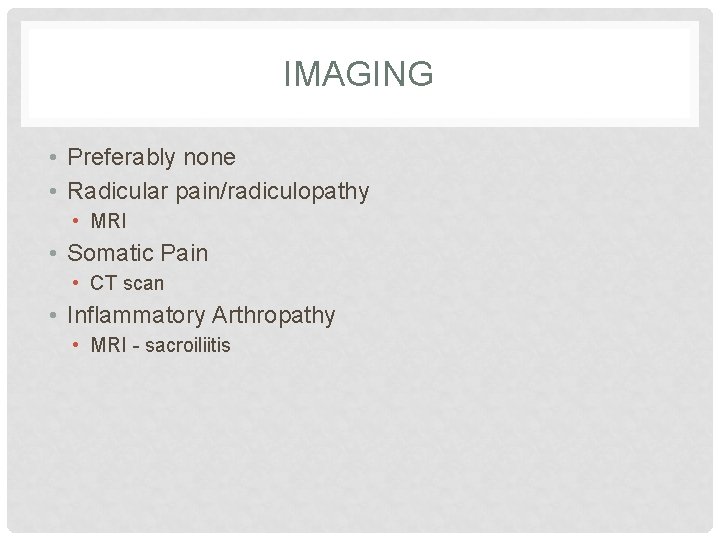Image resolution: width=720 pixels, height=540 pixels.
Task: Click the "Radicular pain/radiculopathy" bullet line
Action: [218, 190]
